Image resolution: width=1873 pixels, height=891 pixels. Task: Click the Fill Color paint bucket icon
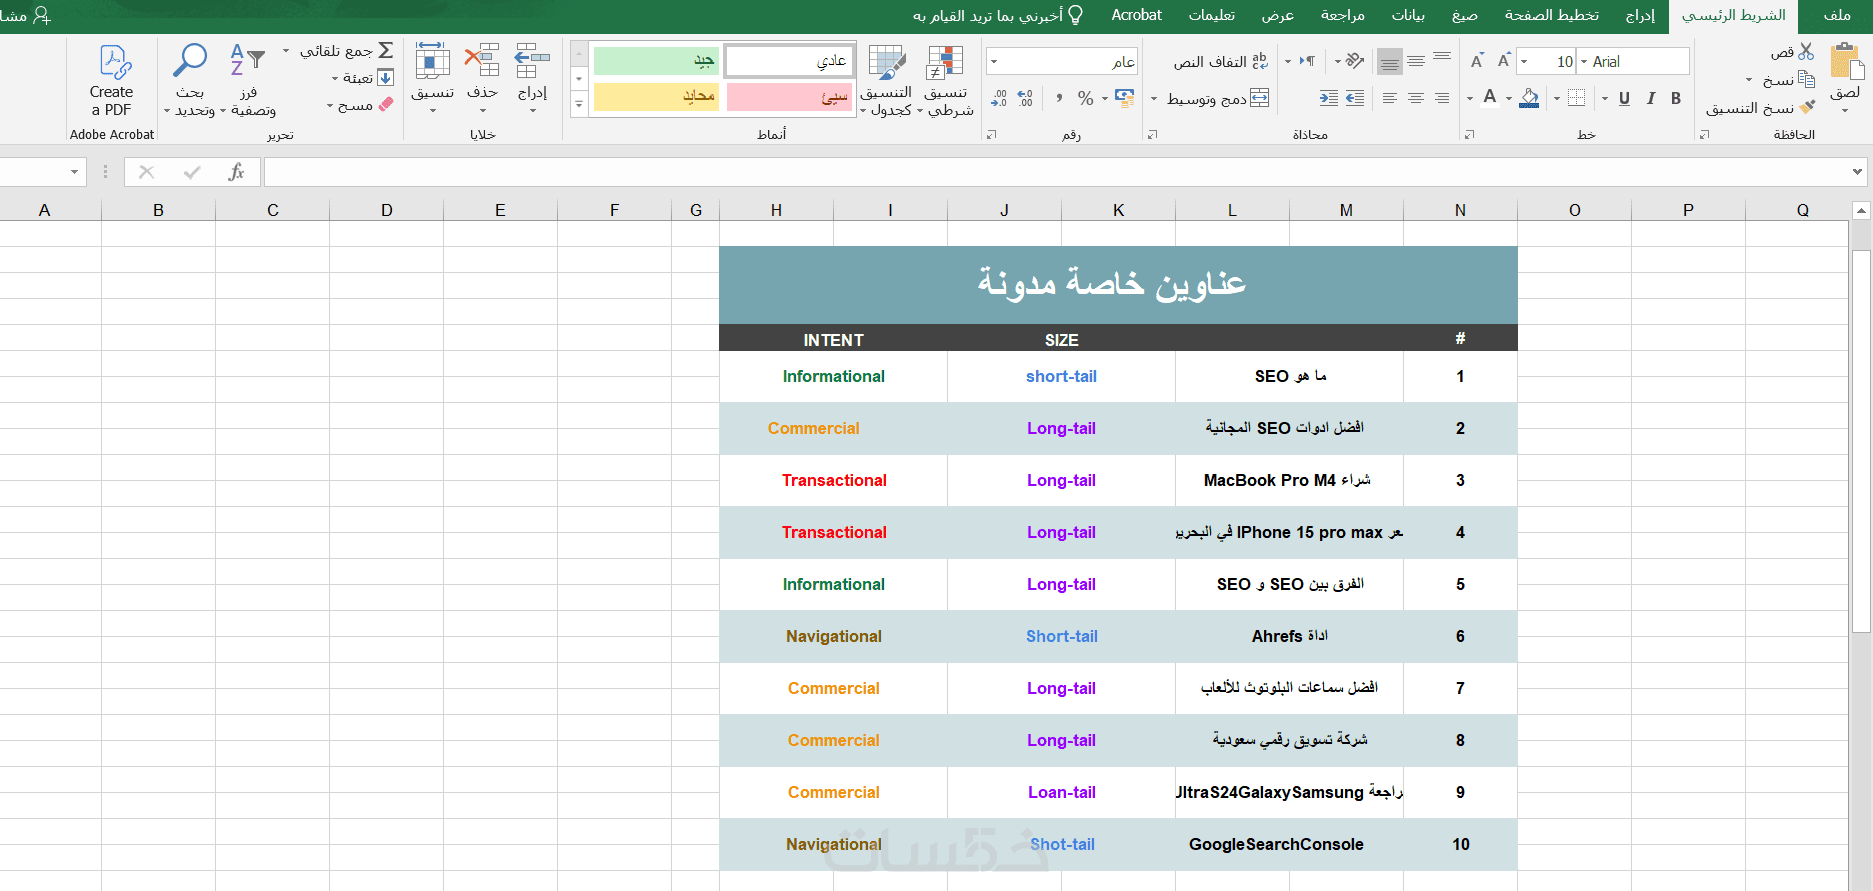pos(1529,97)
